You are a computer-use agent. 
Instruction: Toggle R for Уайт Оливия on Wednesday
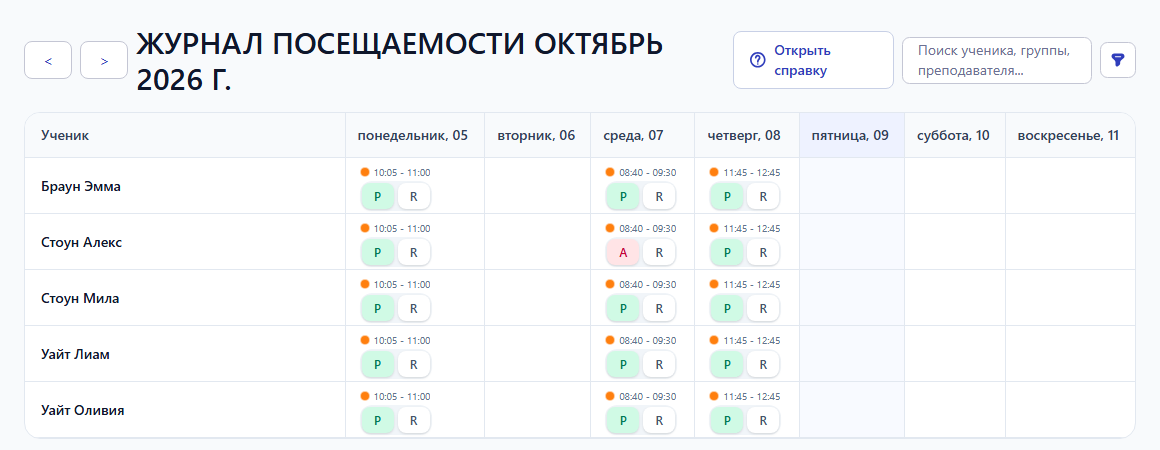658,420
